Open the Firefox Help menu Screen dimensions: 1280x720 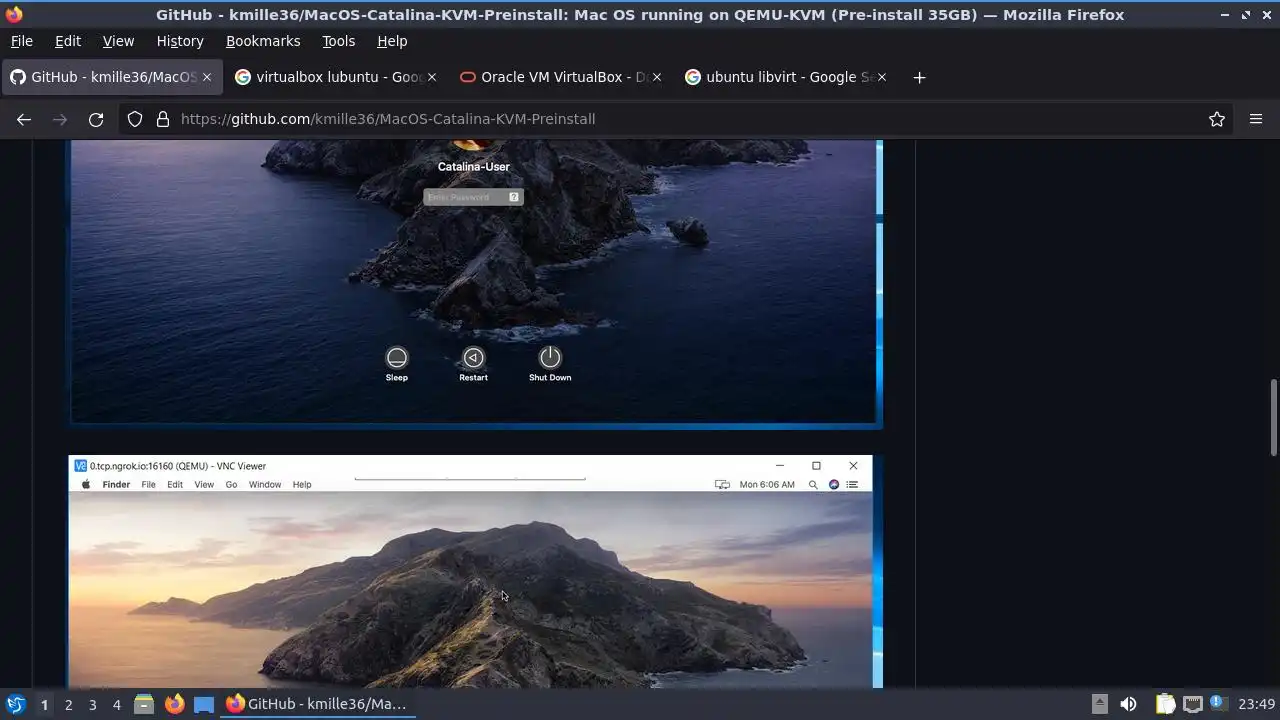coord(392,41)
